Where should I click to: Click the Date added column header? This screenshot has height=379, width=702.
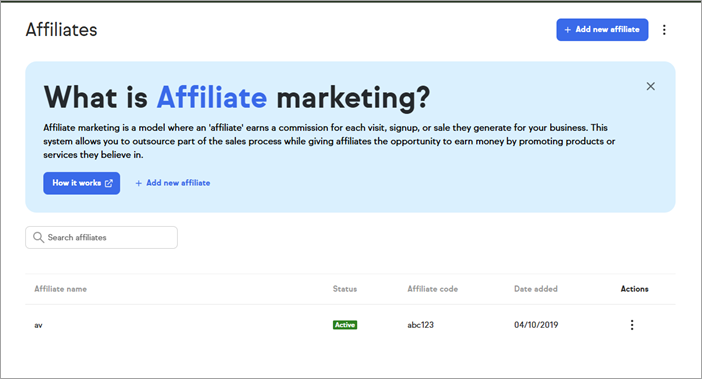(x=535, y=289)
